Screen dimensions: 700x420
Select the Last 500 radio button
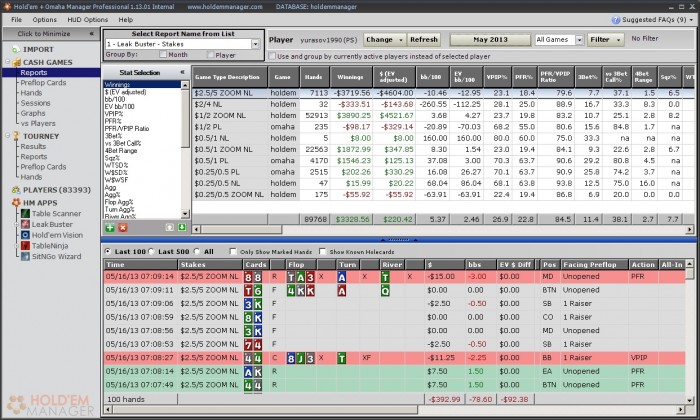151,252
